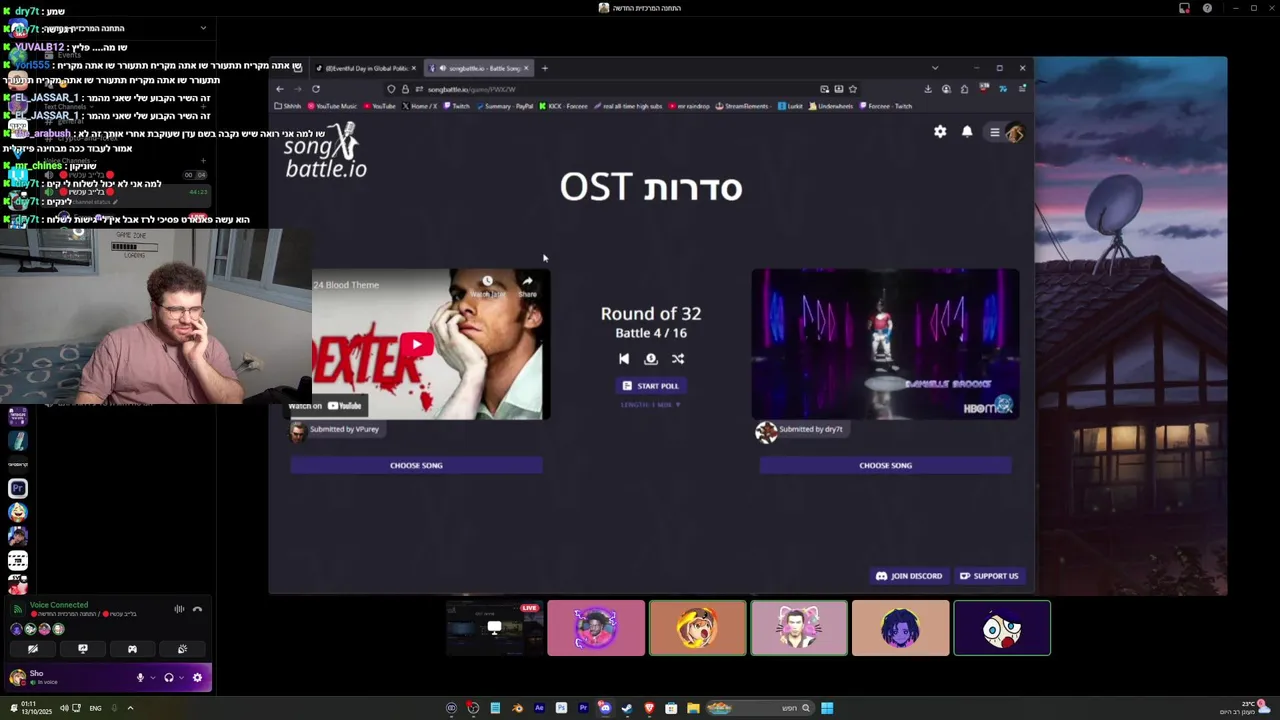Image resolution: width=1280 pixels, height=720 pixels.
Task: Mute the Discord microphone
Action: [x=140, y=678]
